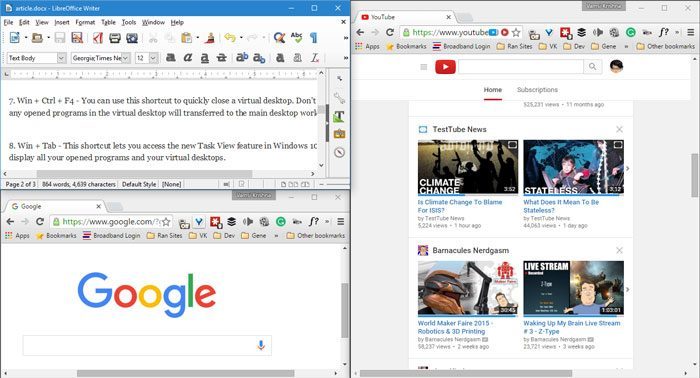The height and width of the screenshot is (378, 700).
Task: Click the Clear Direct Formatting icon
Action: tap(315, 58)
